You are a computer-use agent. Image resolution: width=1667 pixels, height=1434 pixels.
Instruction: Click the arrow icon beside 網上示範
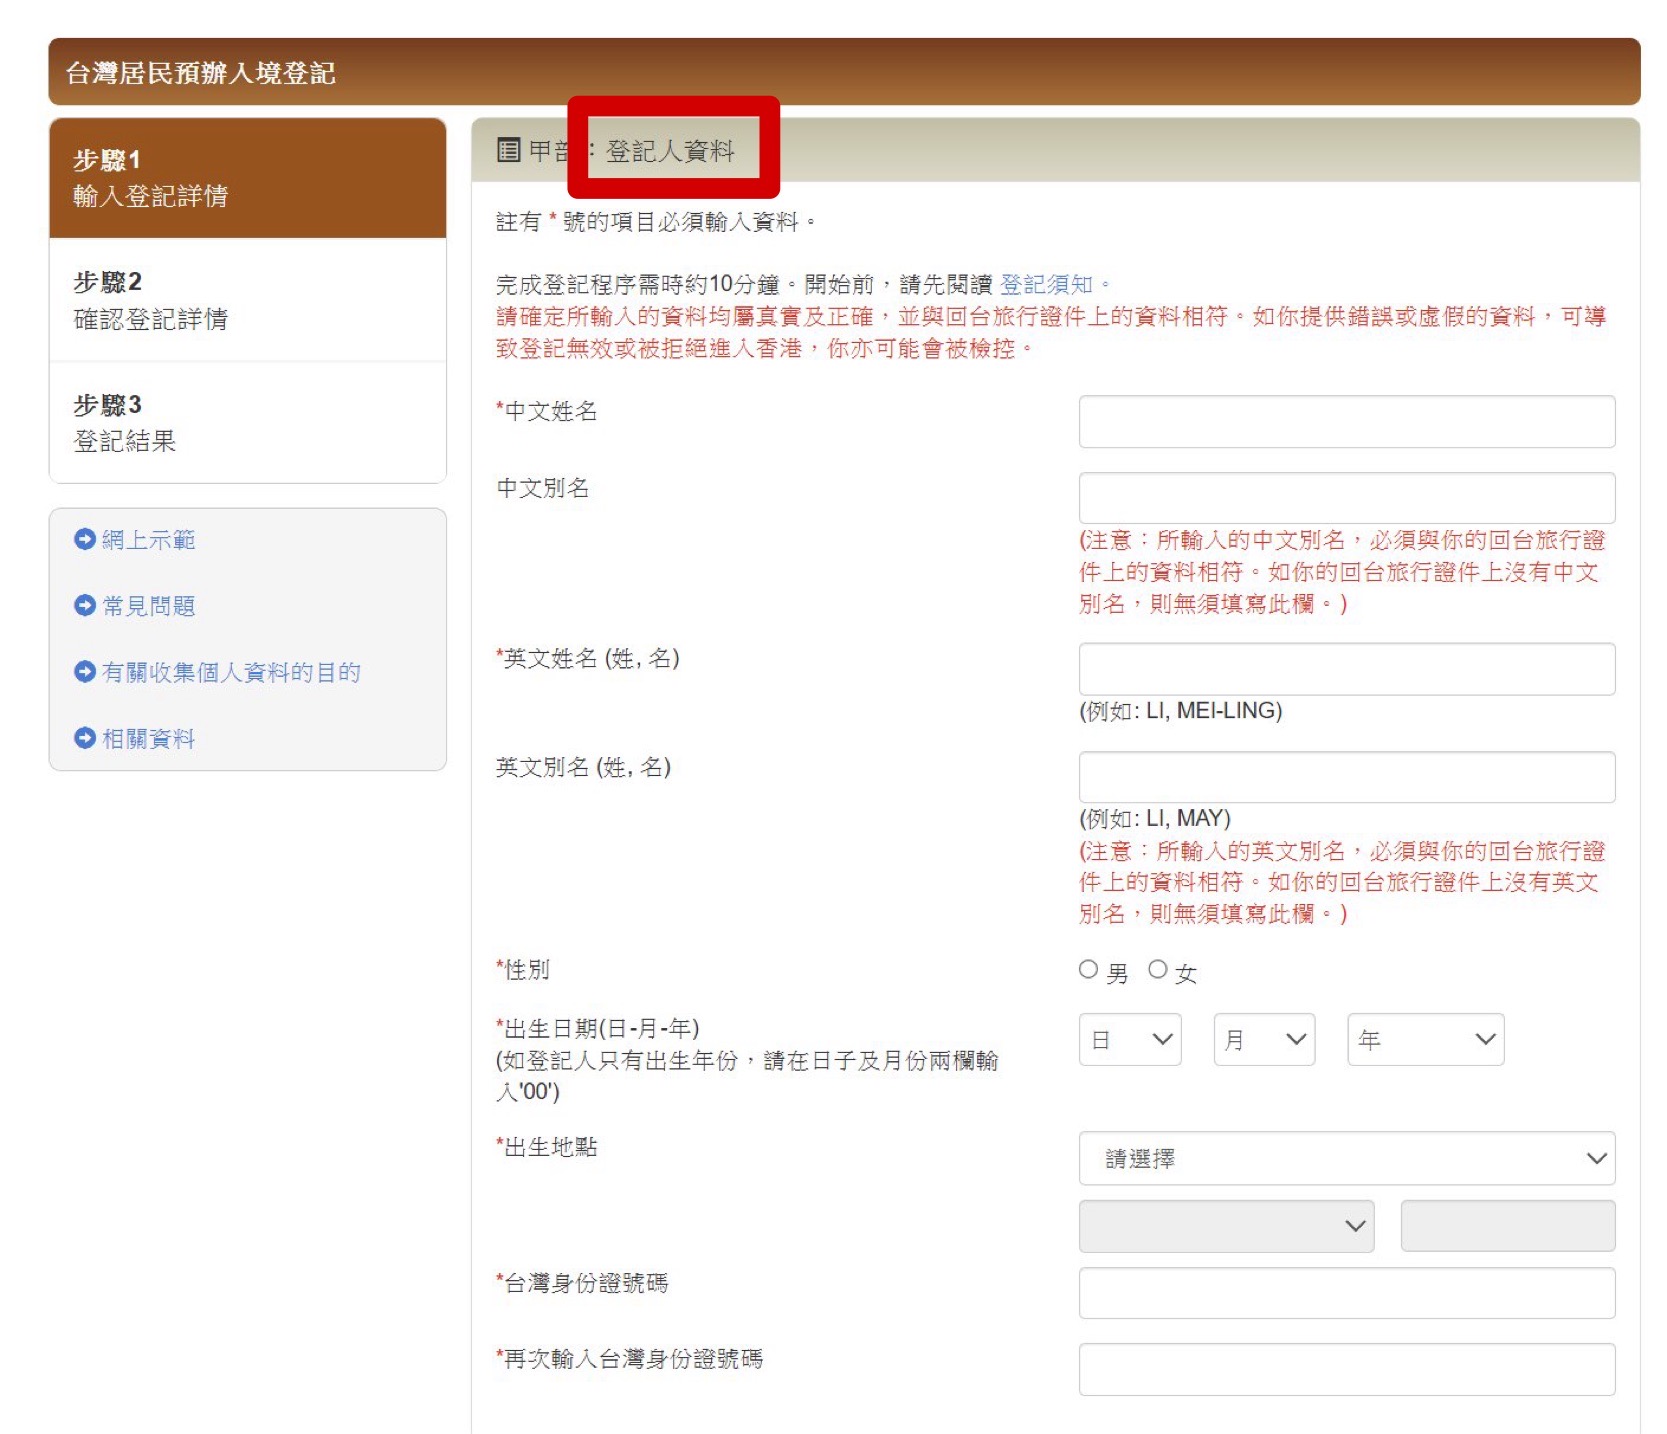click(x=85, y=539)
